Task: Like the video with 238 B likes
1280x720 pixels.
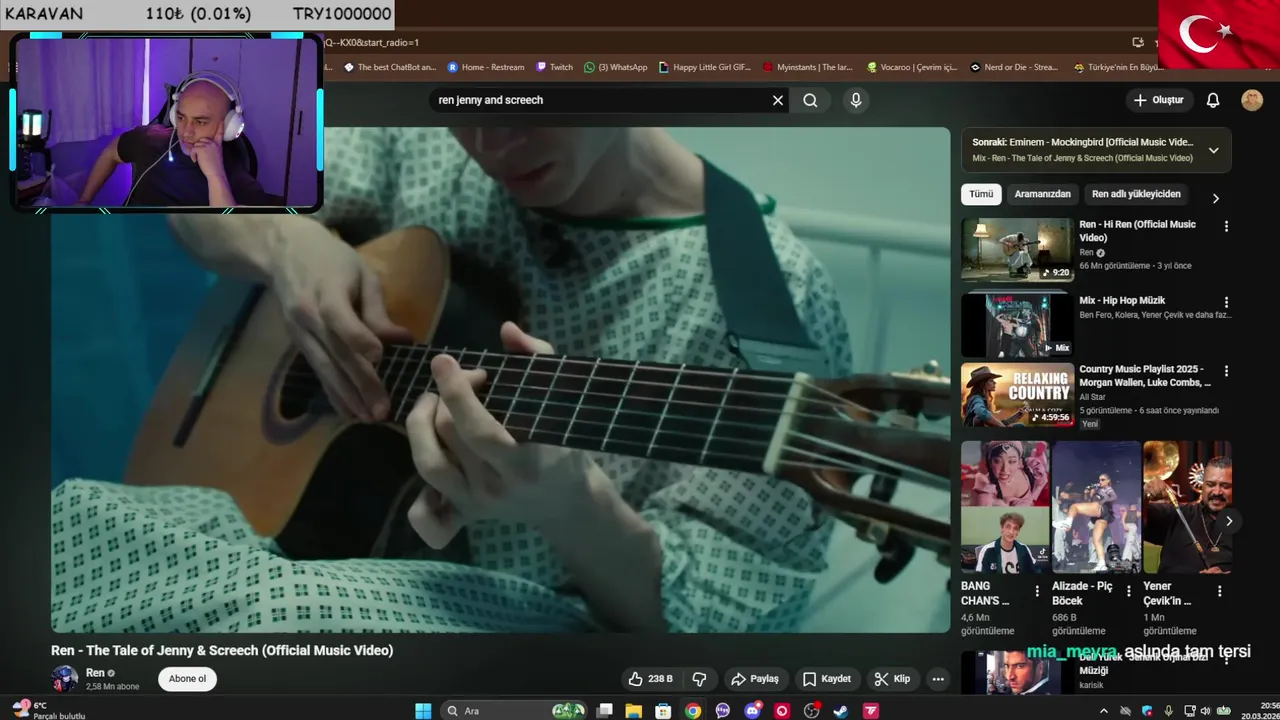Action: (650, 679)
